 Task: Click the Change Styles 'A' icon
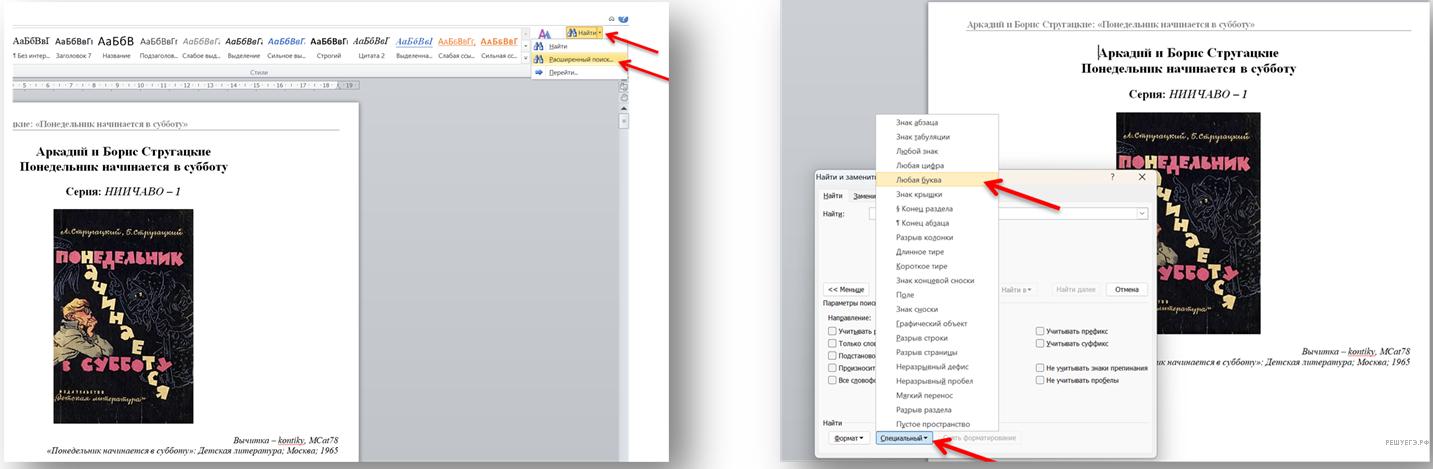pos(543,34)
